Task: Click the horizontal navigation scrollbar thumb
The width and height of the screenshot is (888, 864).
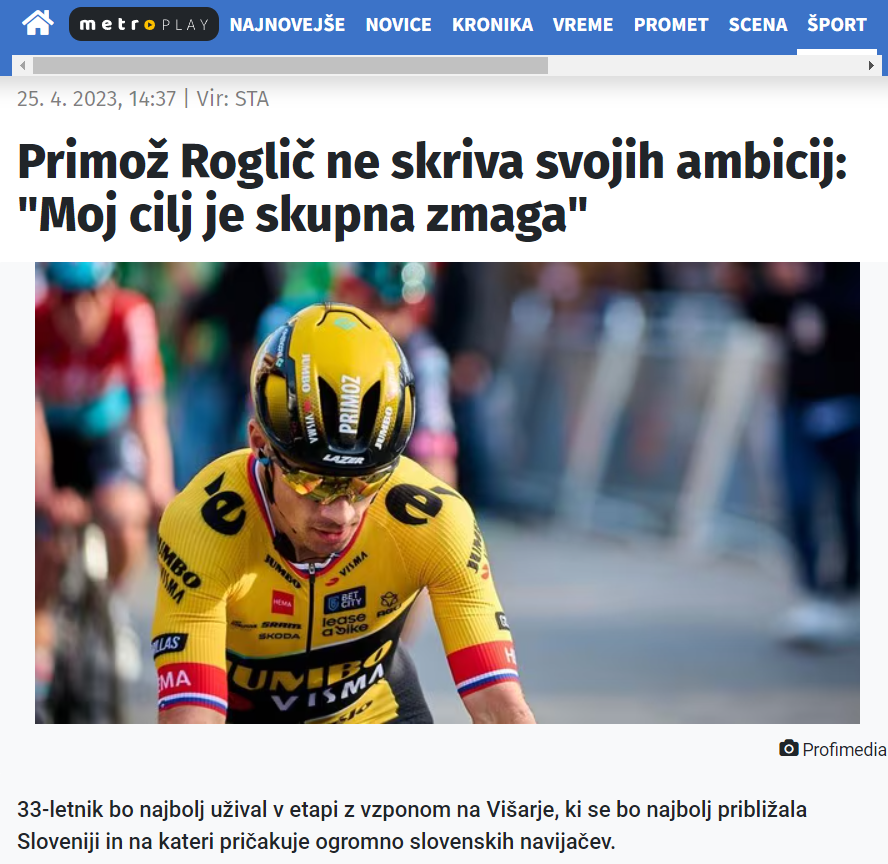Action: pos(290,66)
